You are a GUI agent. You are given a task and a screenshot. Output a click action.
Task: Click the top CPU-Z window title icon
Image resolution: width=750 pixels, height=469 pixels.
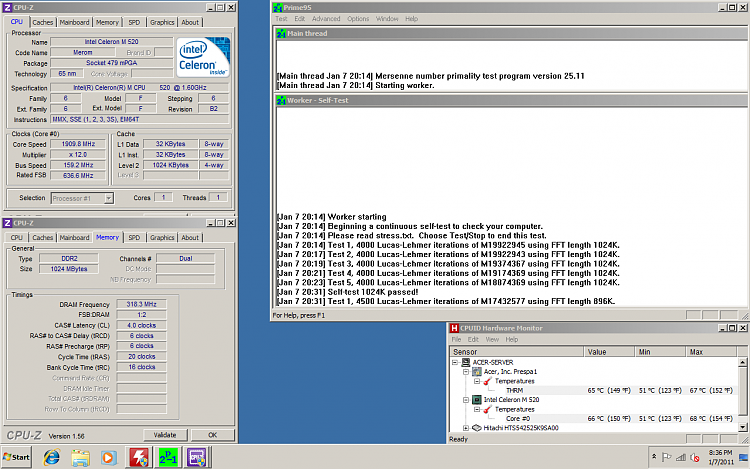click(7, 8)
